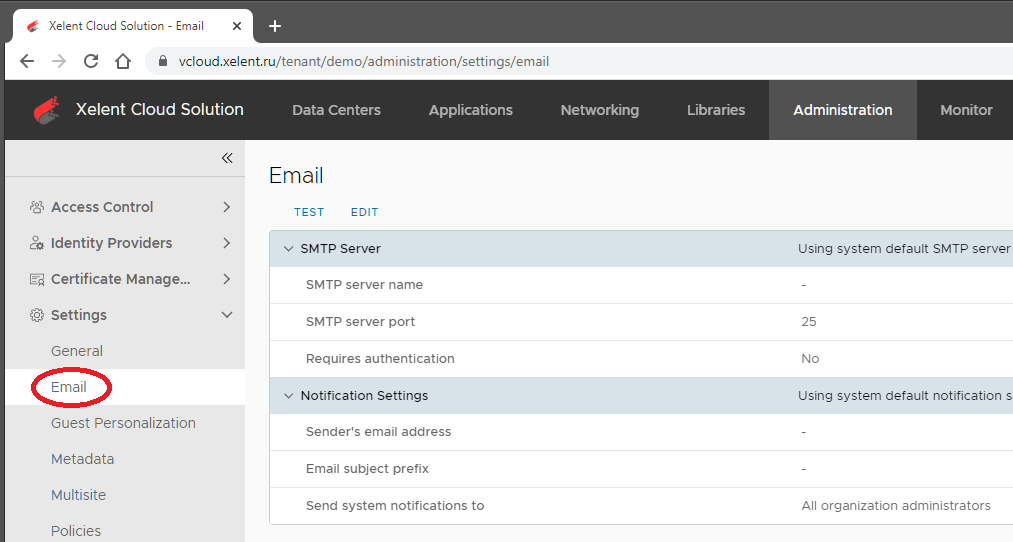Viewport: 1013px width, 542px height.
Task: Open the Monitor tab
Action: (x=966, y=110)
